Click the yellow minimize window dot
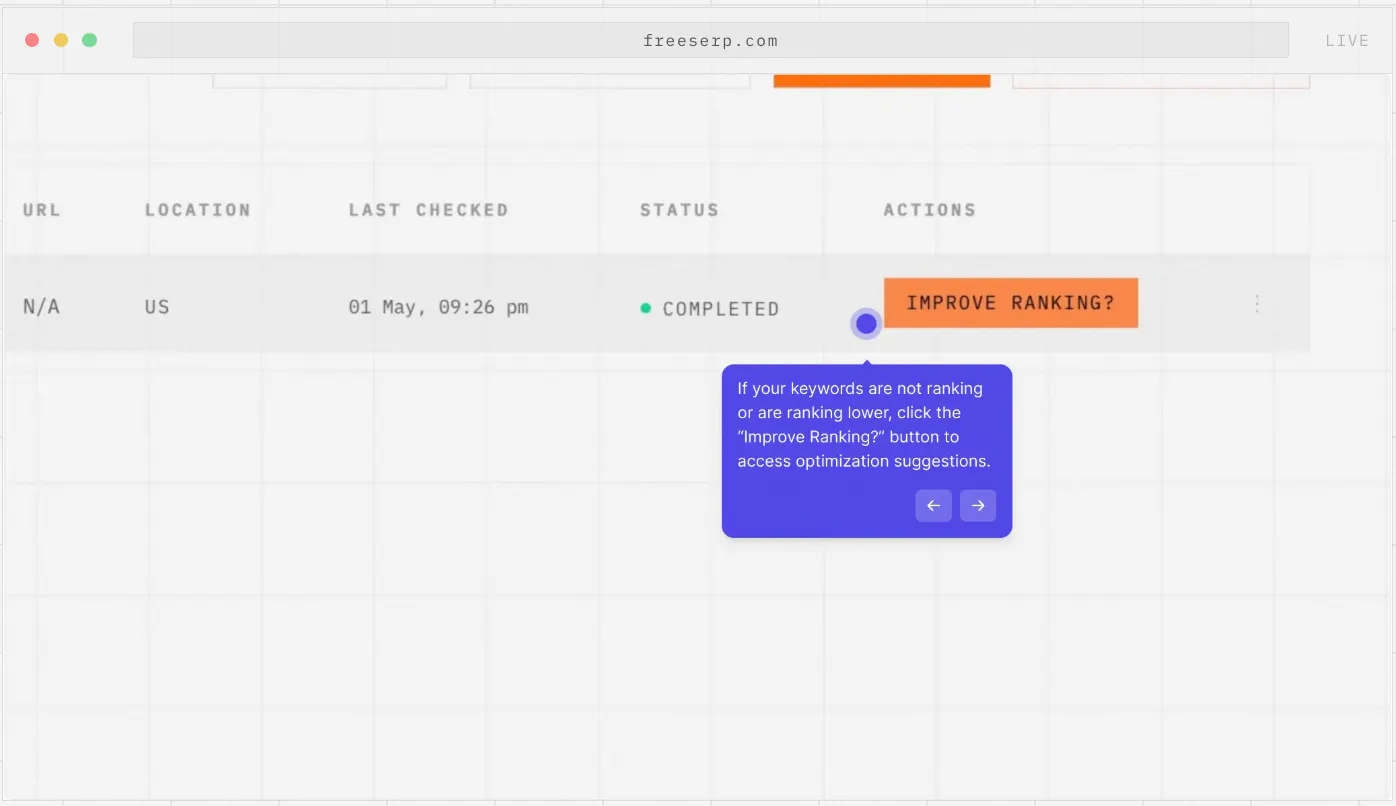1396x806 pixels. (x=61, y=40)
